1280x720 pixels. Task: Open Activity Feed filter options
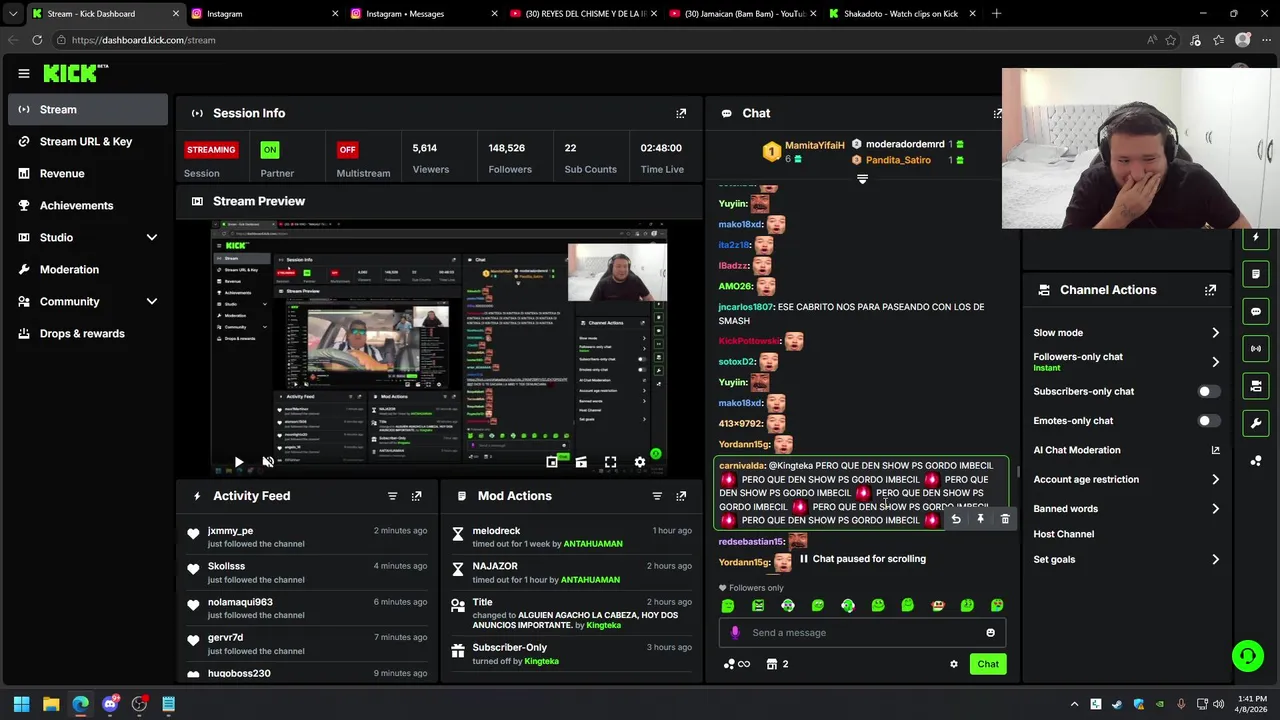pyautogui.click(x=392, y=496)
